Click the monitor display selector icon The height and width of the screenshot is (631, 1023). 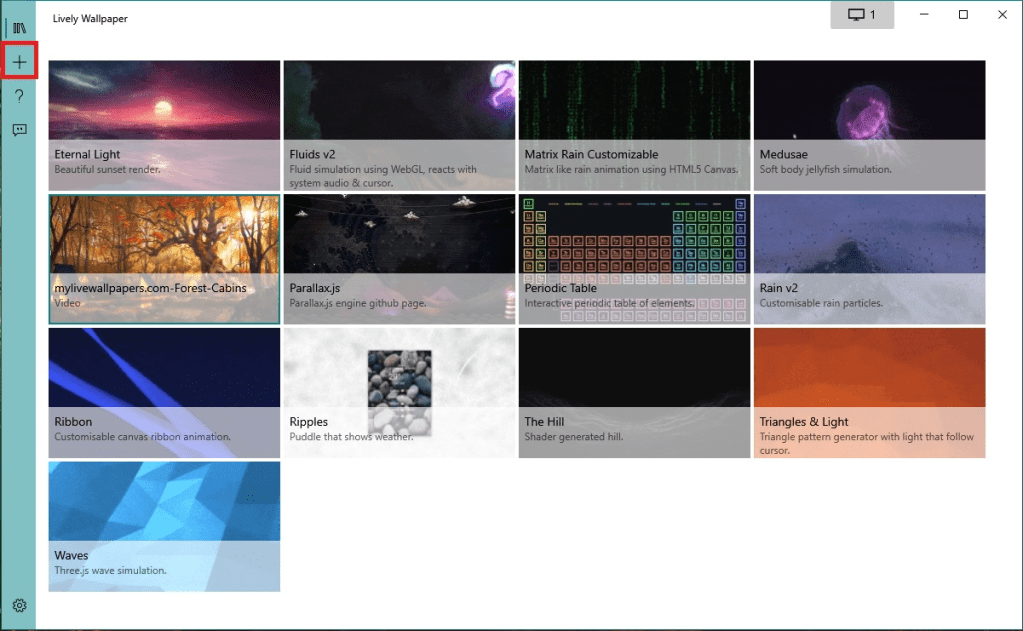click(861, 14)
